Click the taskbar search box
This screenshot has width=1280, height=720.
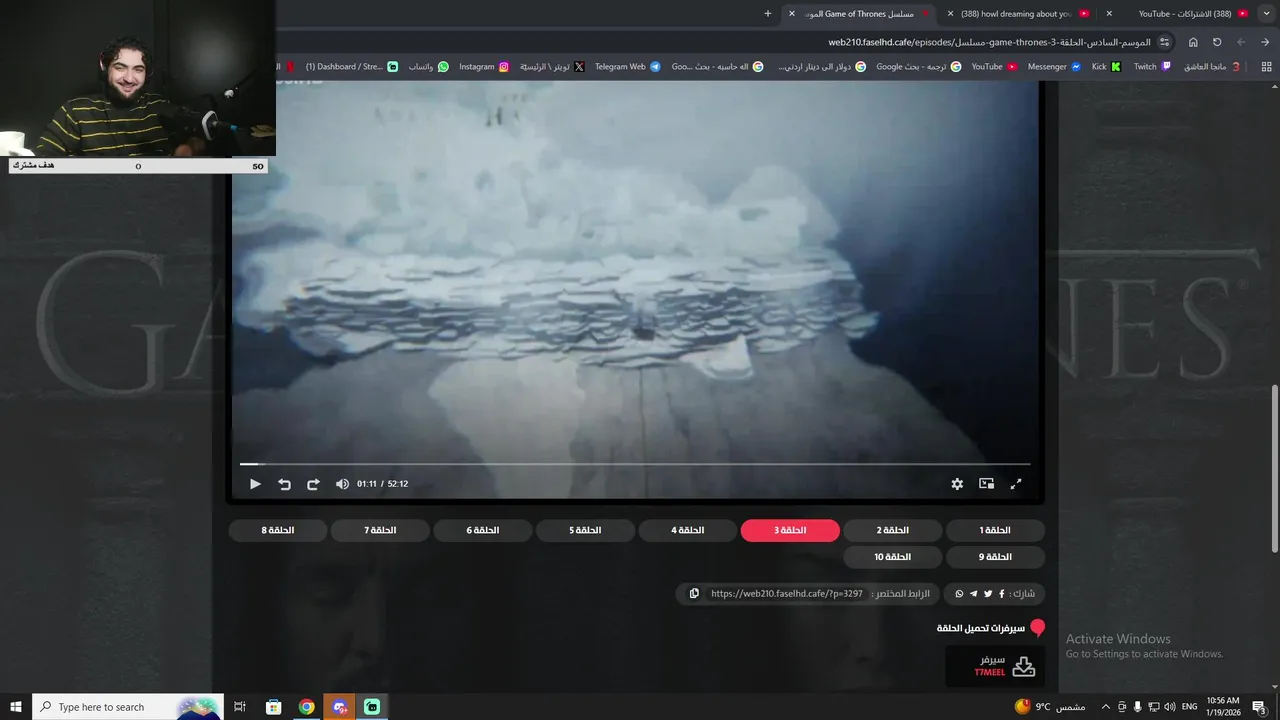[x=128, y=707]
